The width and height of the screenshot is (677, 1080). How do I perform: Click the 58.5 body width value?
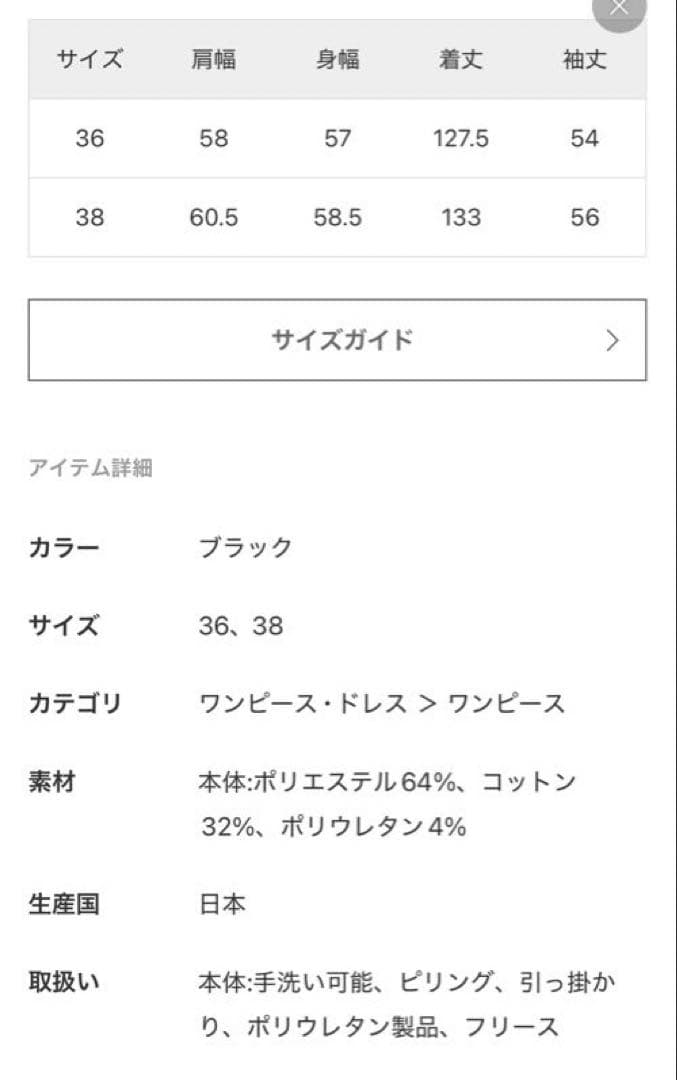coord(337,218)
